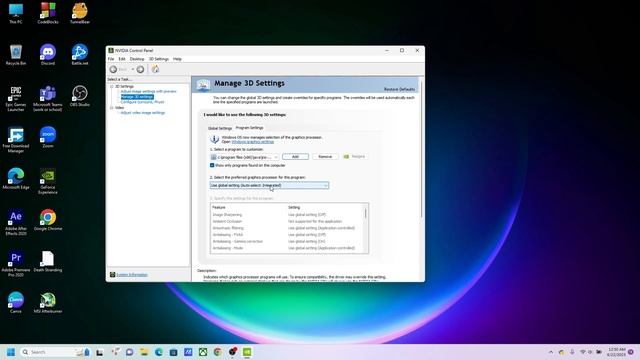Open TunnelBear desktop icon
Image resolution: width=640 pixels, height=360 pixels.
click(80, 13)
